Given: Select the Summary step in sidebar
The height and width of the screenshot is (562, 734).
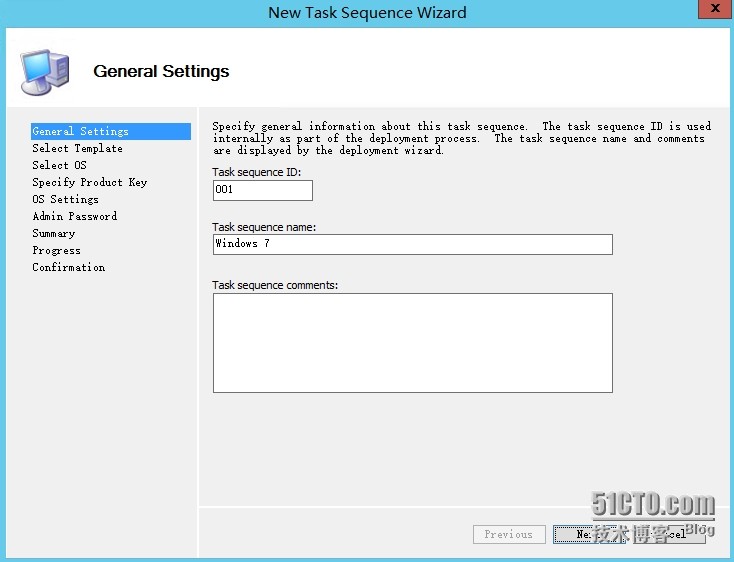Looking at the screenshot, I should pyautogui.click(x=53, y=233).
